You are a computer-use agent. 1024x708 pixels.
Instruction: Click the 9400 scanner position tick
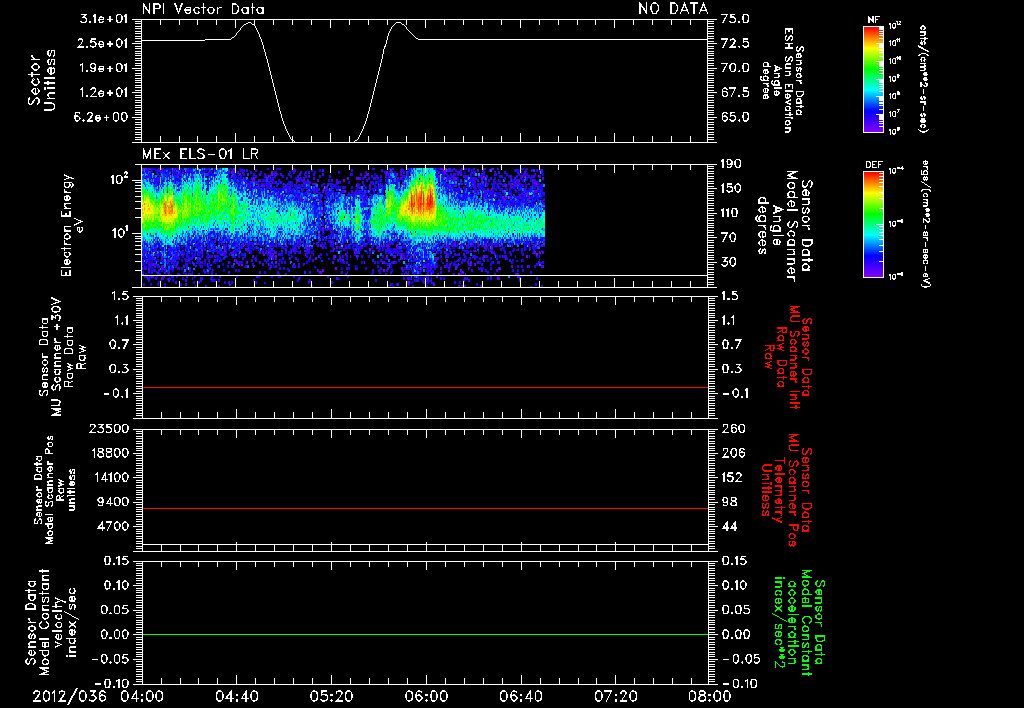(112, 502)
